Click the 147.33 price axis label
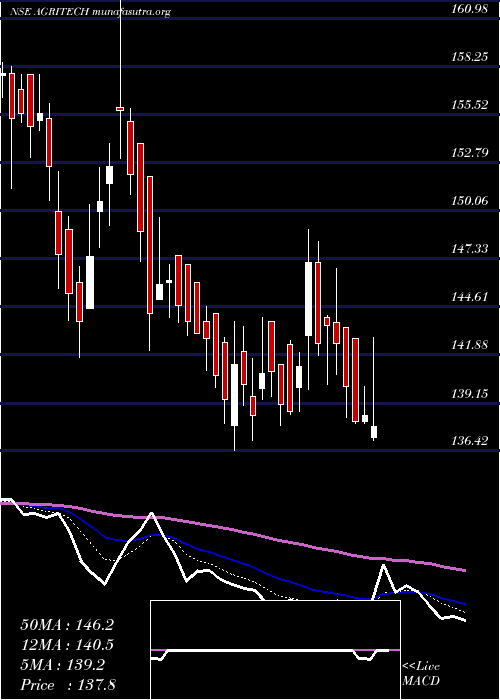The image size is (500, 700). click(469, 249)
